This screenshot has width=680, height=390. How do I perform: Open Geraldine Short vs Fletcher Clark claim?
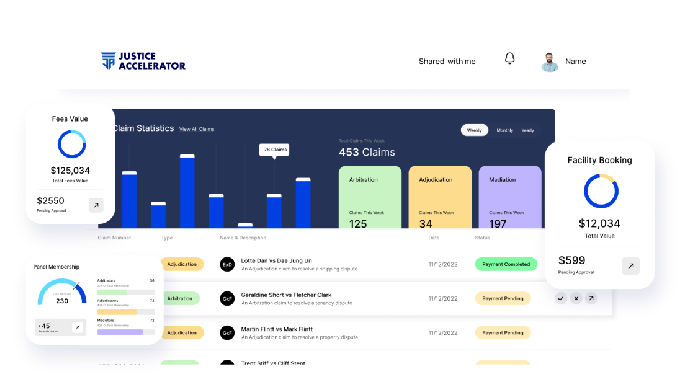click(286, 295)
